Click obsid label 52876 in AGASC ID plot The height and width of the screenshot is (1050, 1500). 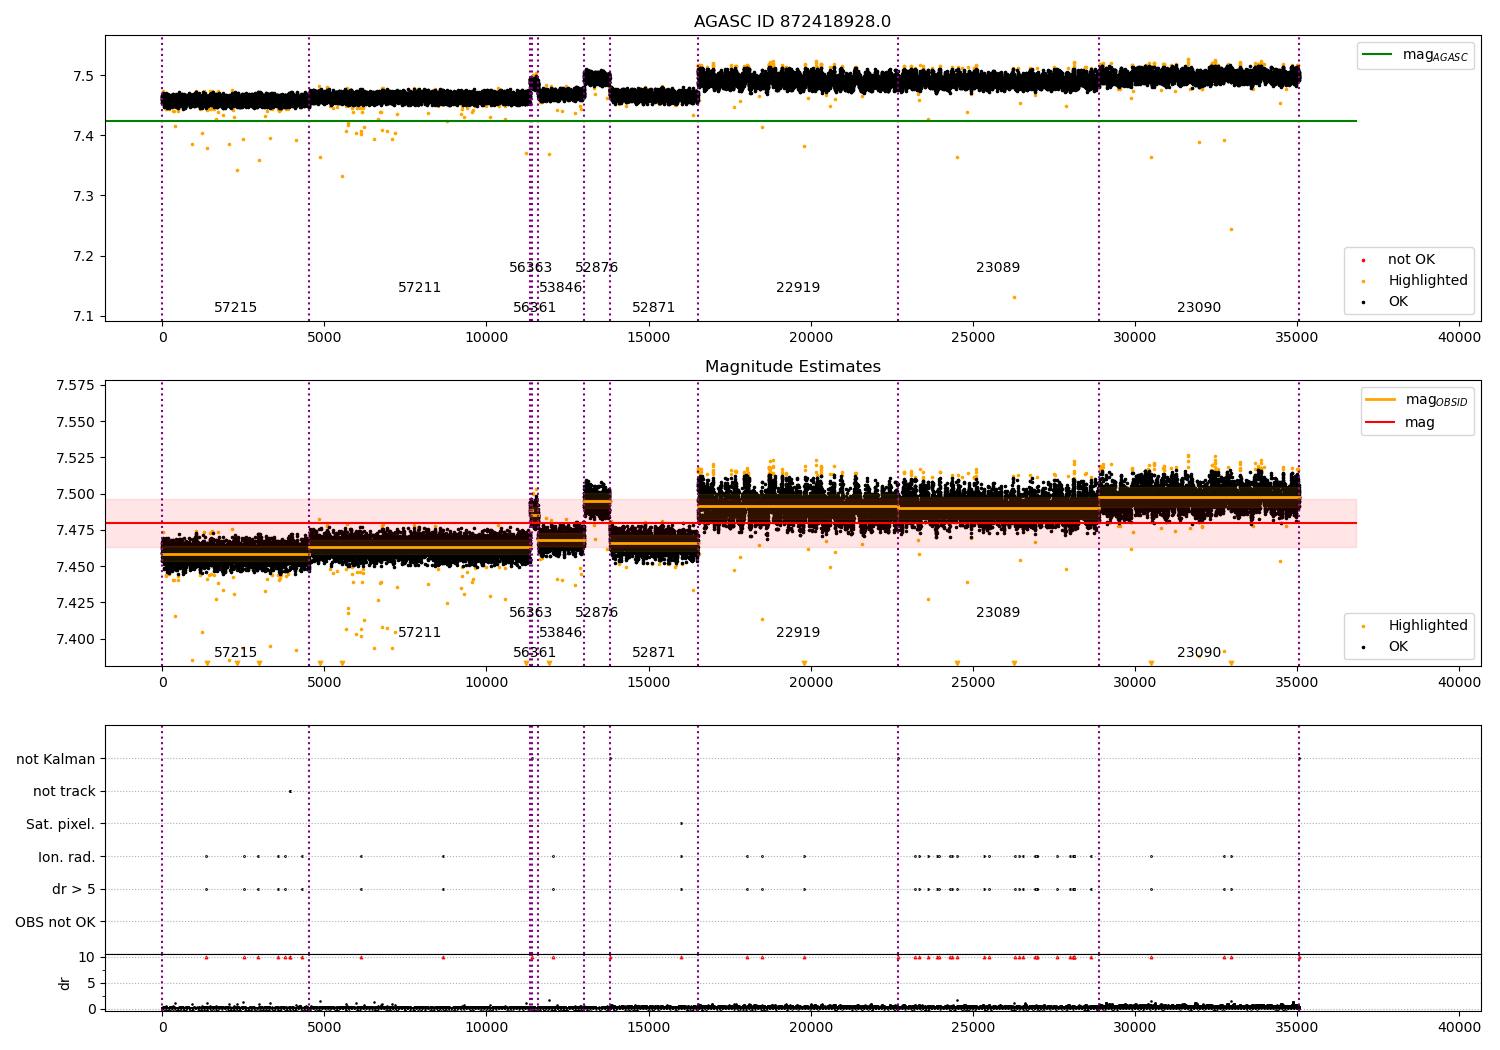click(597, 268)
